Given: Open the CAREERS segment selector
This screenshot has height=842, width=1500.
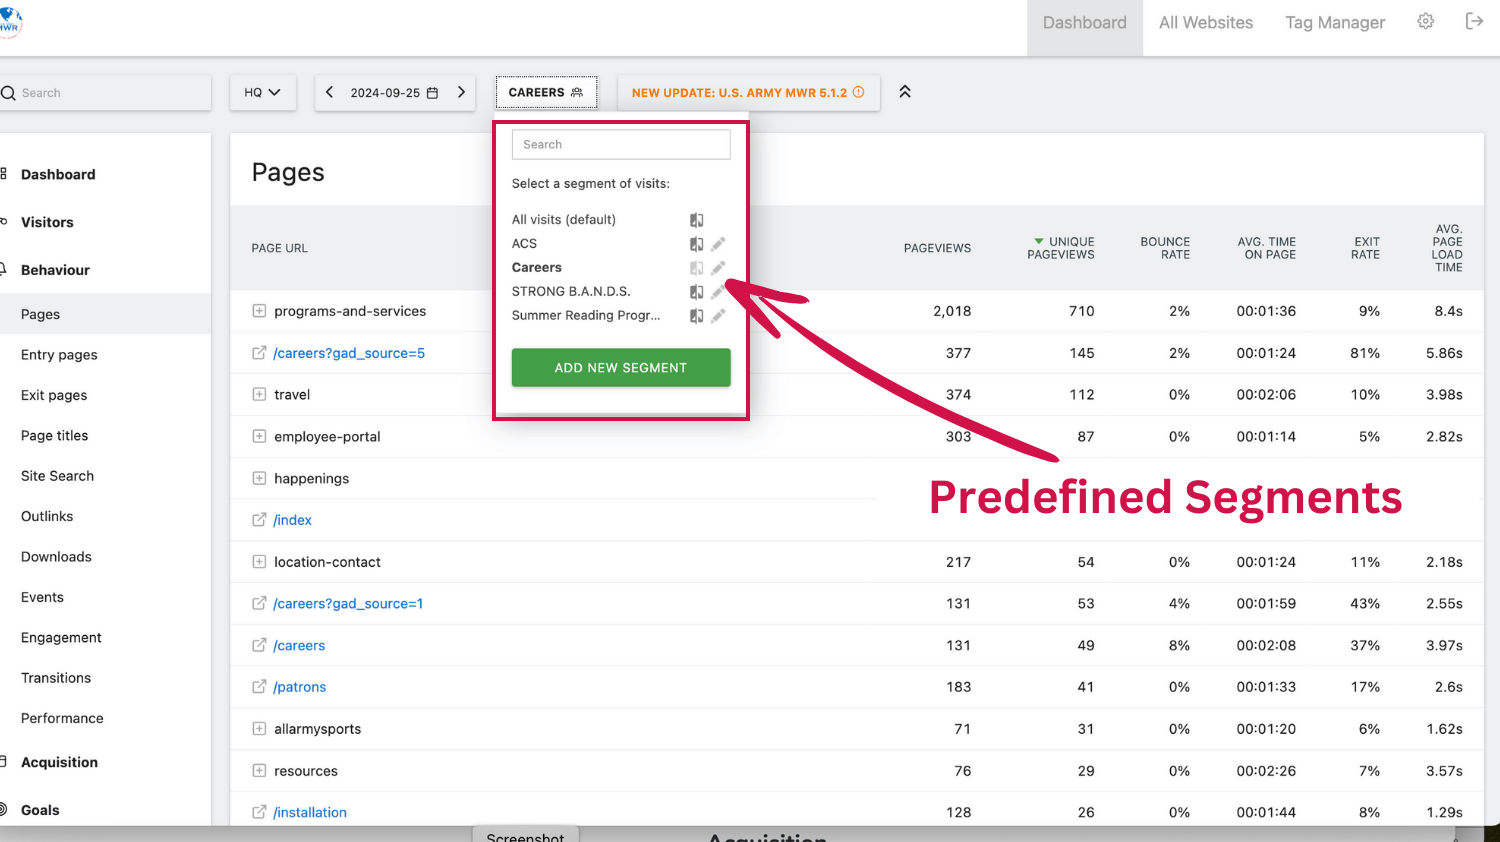Looking at the screenshot, I should click(x=546, y=92).
